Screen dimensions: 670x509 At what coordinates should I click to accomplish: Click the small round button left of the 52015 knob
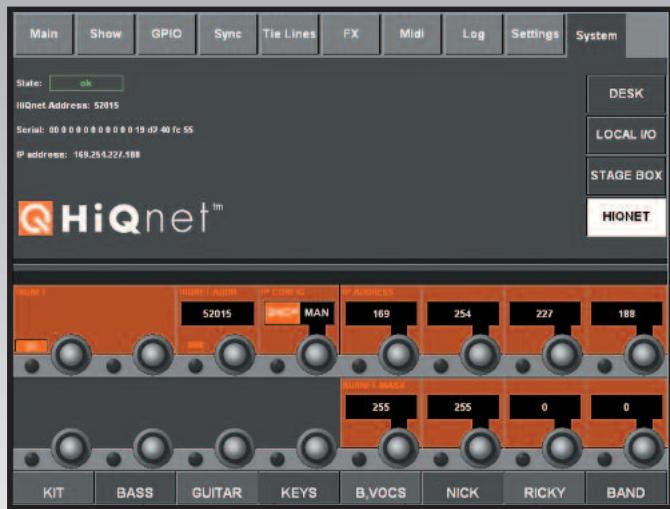(x=195, y=366)
